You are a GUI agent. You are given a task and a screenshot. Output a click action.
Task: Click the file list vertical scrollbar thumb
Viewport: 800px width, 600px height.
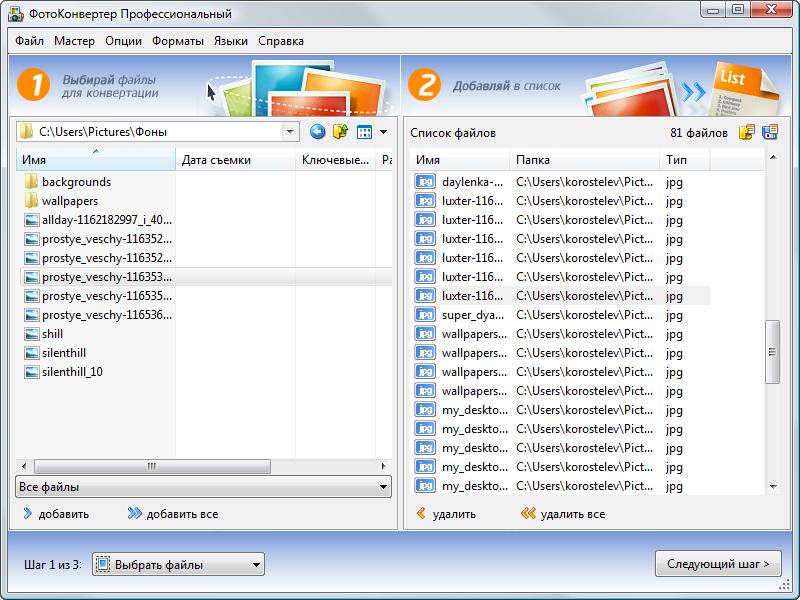click(772, 352)
